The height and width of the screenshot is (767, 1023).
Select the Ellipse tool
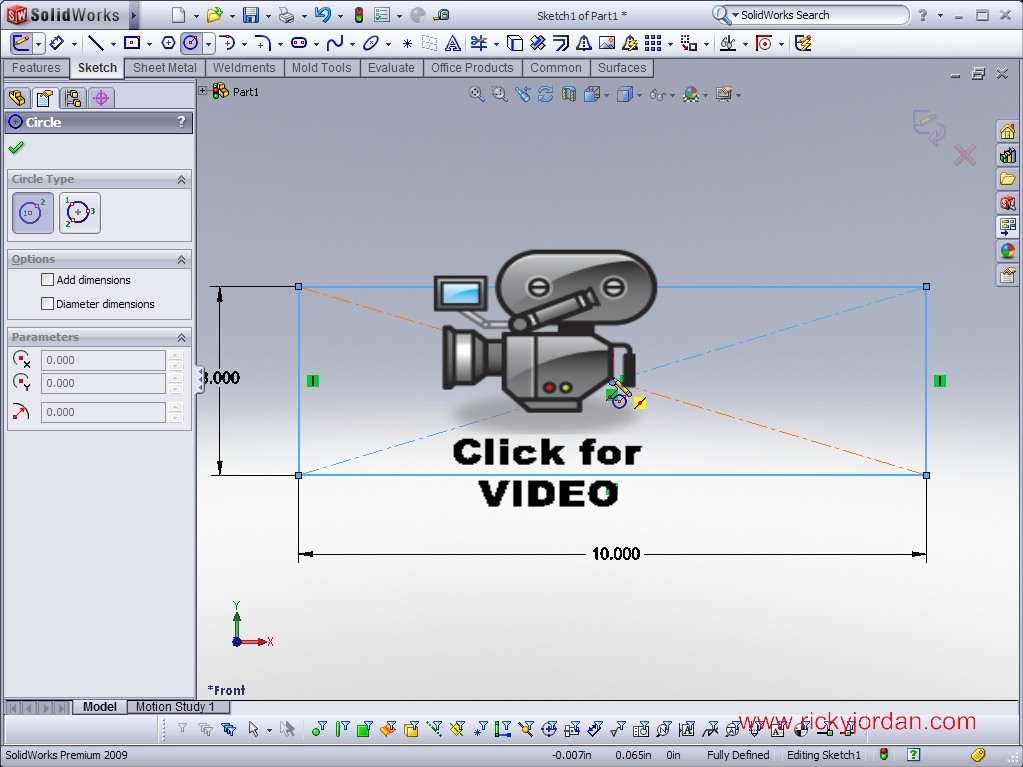(x=370, y=42)
